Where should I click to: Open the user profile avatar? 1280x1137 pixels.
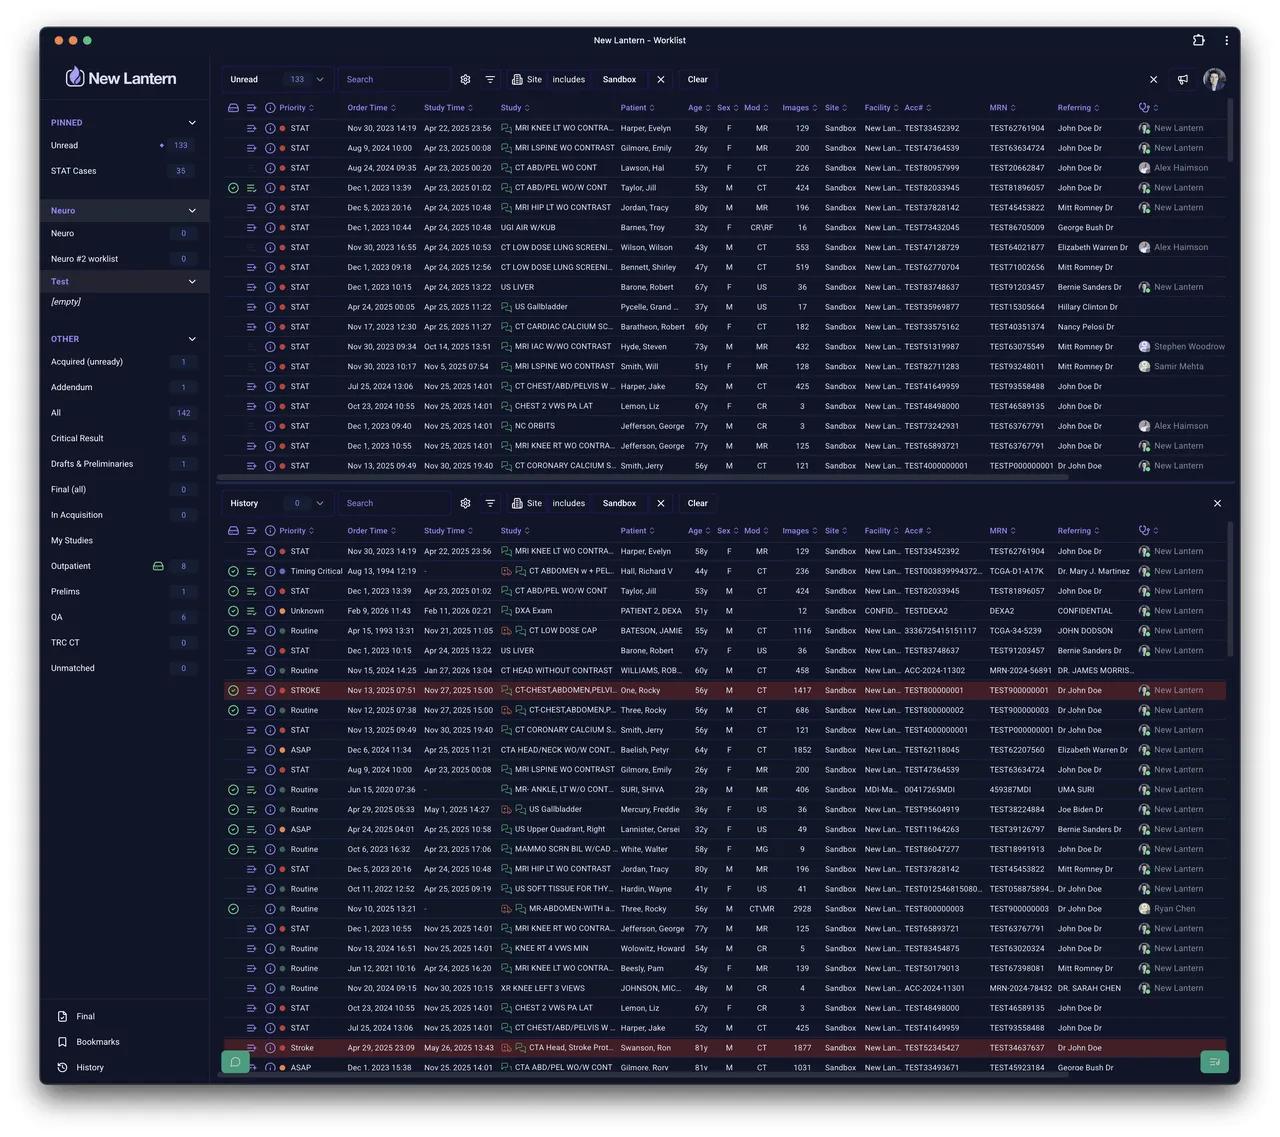(x=1214, y=79)
